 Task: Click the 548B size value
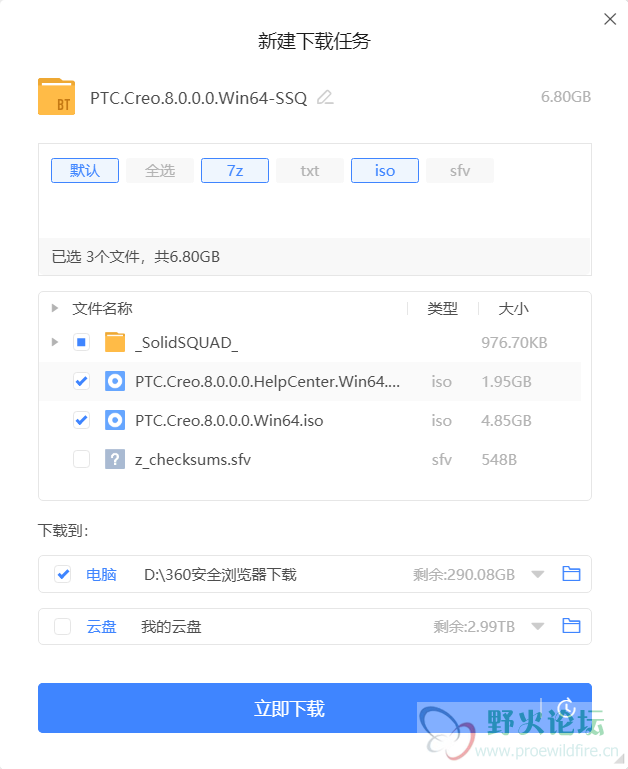coord(499,460)
